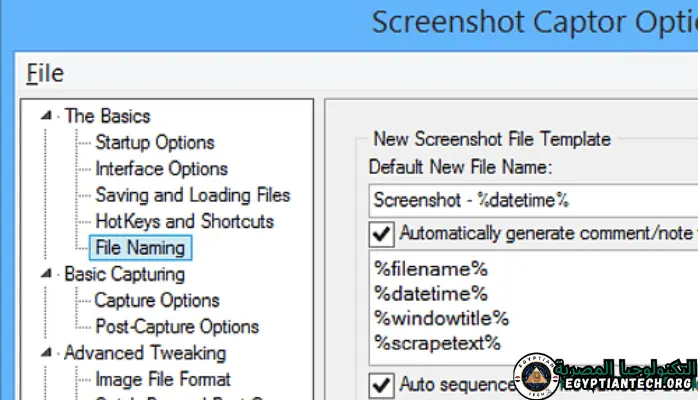Collapse The Basics tree section arrow
The width and height of the screenshot is (698, 400).
click(46, 117)
